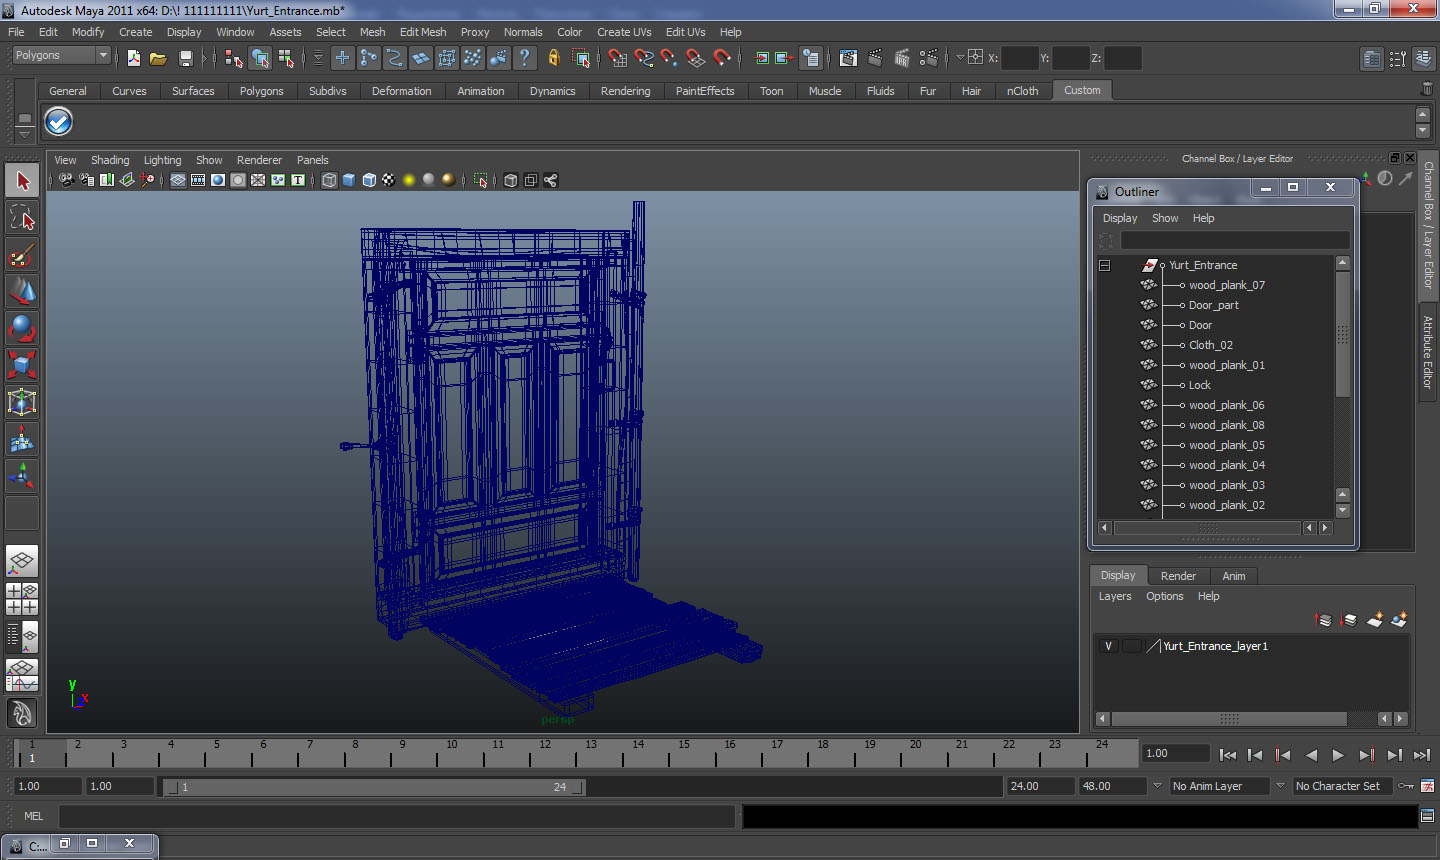This screenshot has height=860, width=1440.
Task: Switch to perspective/graph editor layout
Action: [22, 676]
